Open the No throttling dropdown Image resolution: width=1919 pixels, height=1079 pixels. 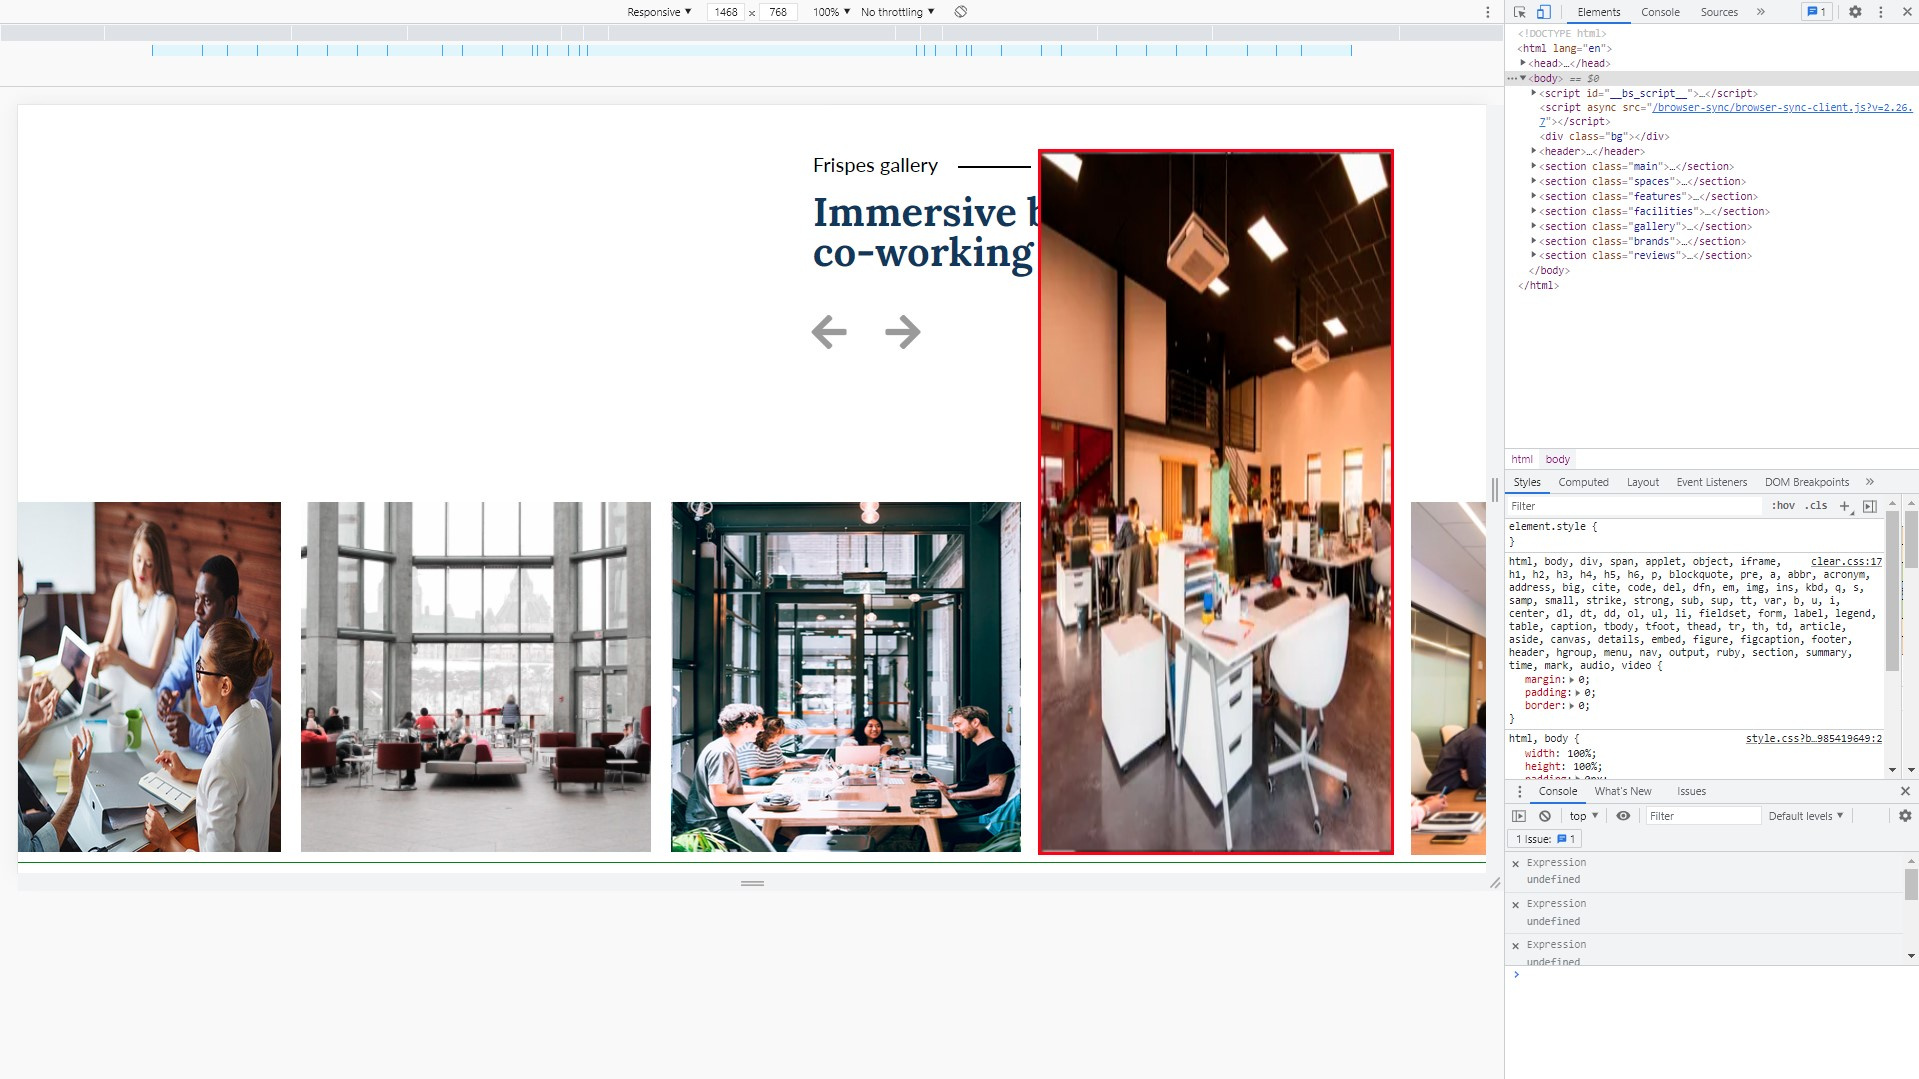coord(897,12)
